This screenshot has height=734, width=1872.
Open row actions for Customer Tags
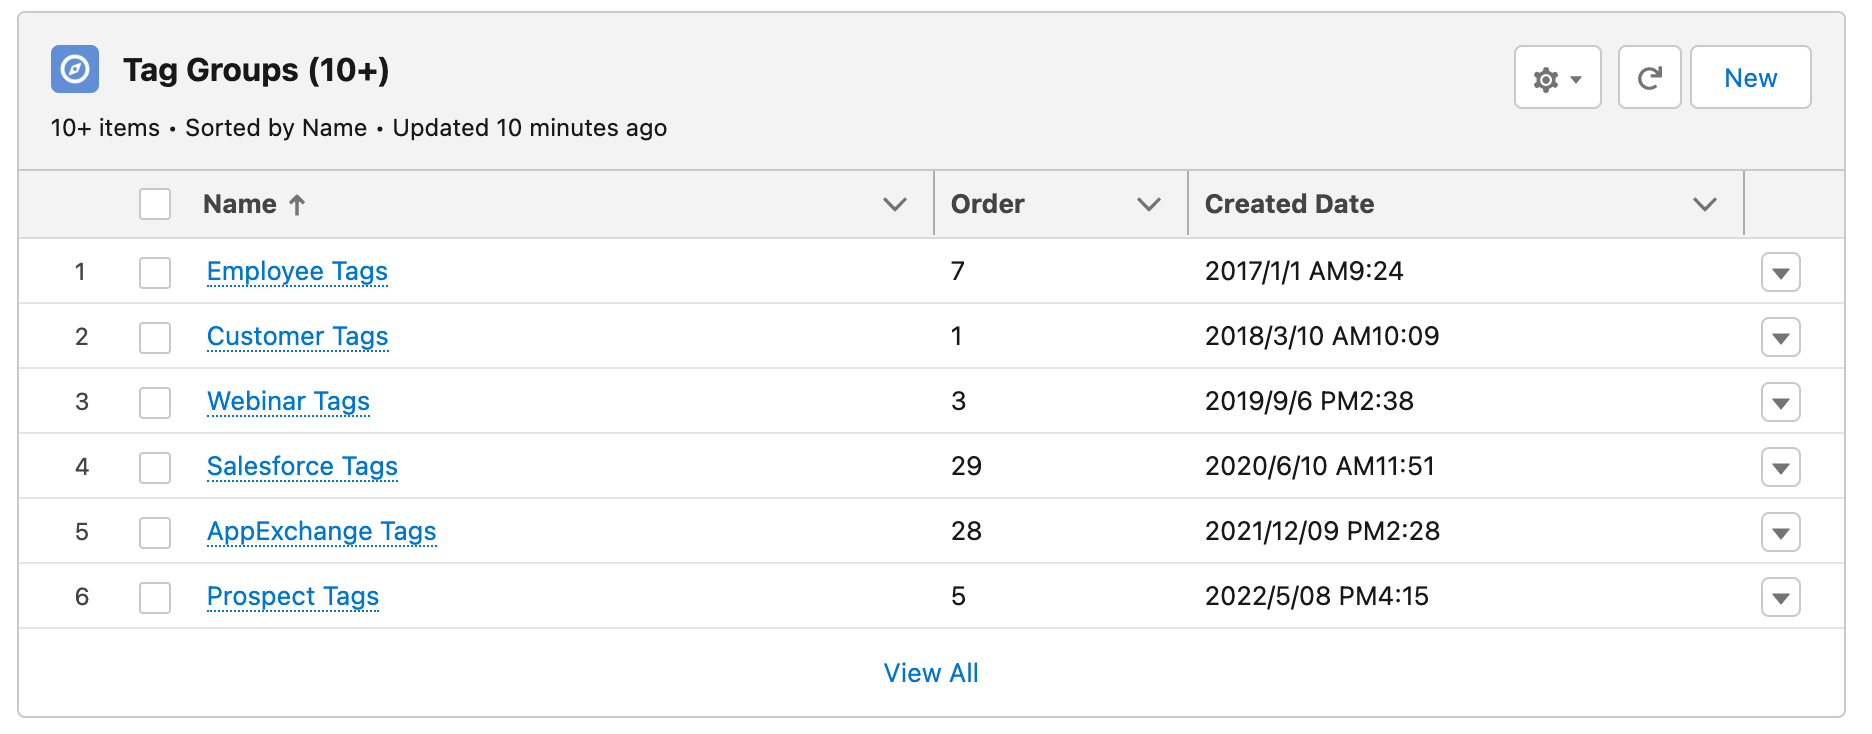point(1780,338)
